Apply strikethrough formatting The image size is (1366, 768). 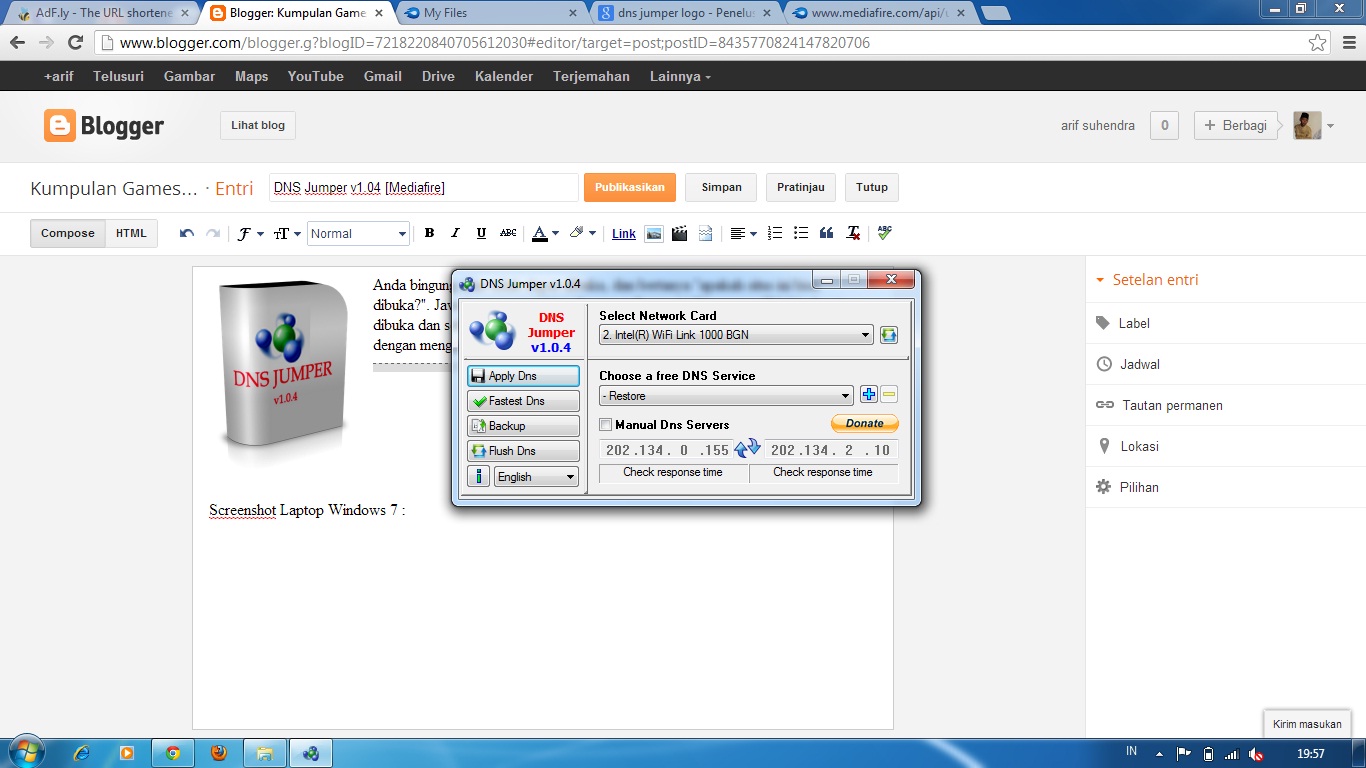[x=508, y=233]
